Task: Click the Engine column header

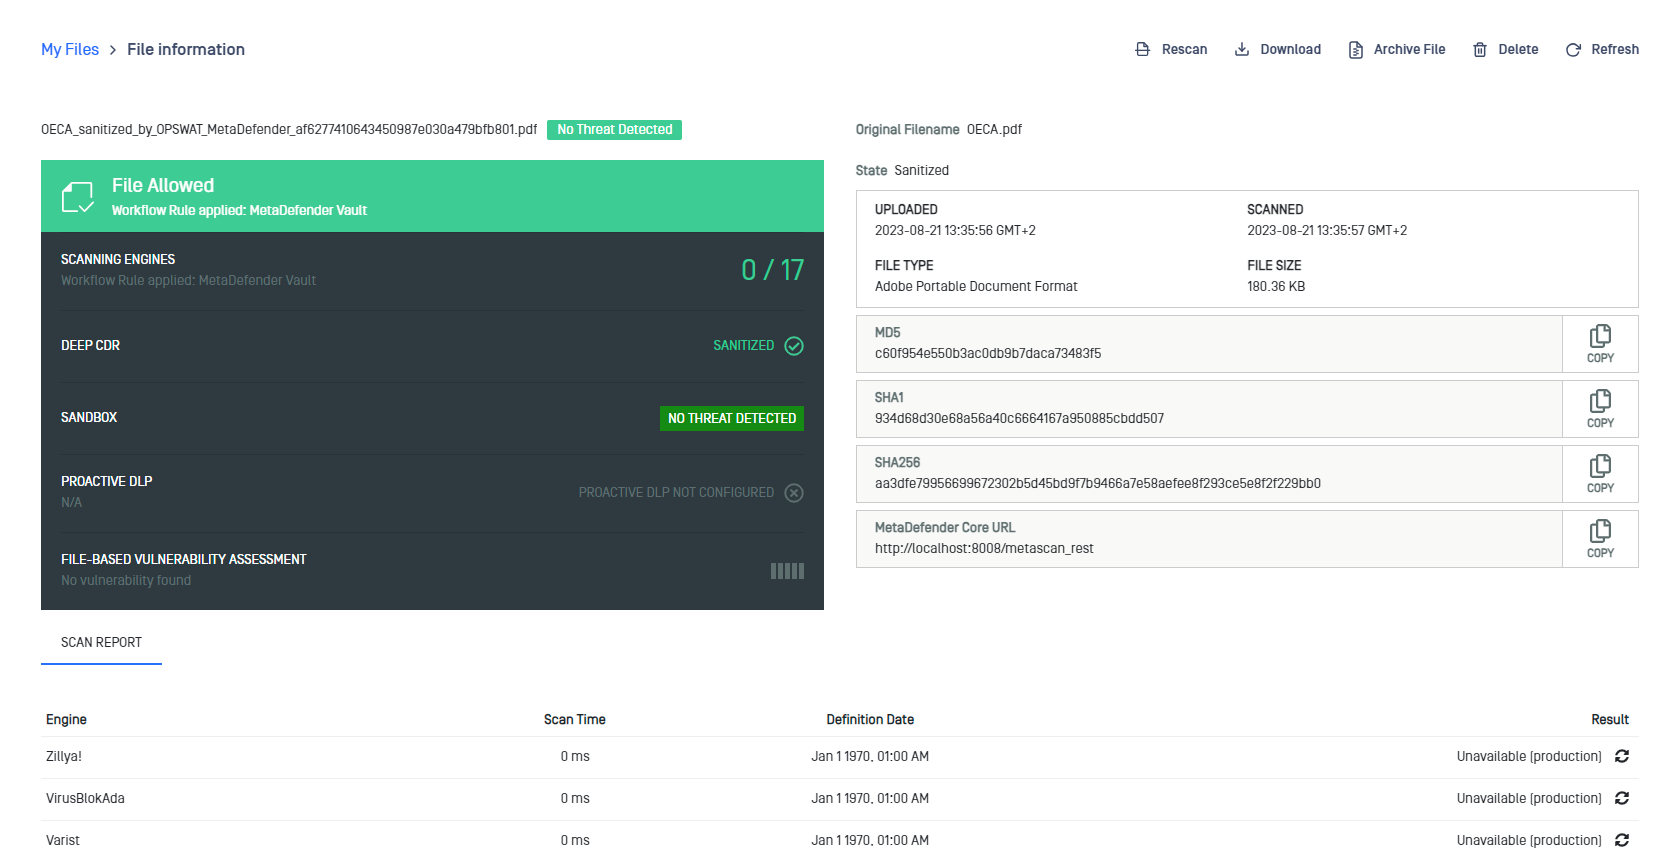Action: (x=66, y=720)
